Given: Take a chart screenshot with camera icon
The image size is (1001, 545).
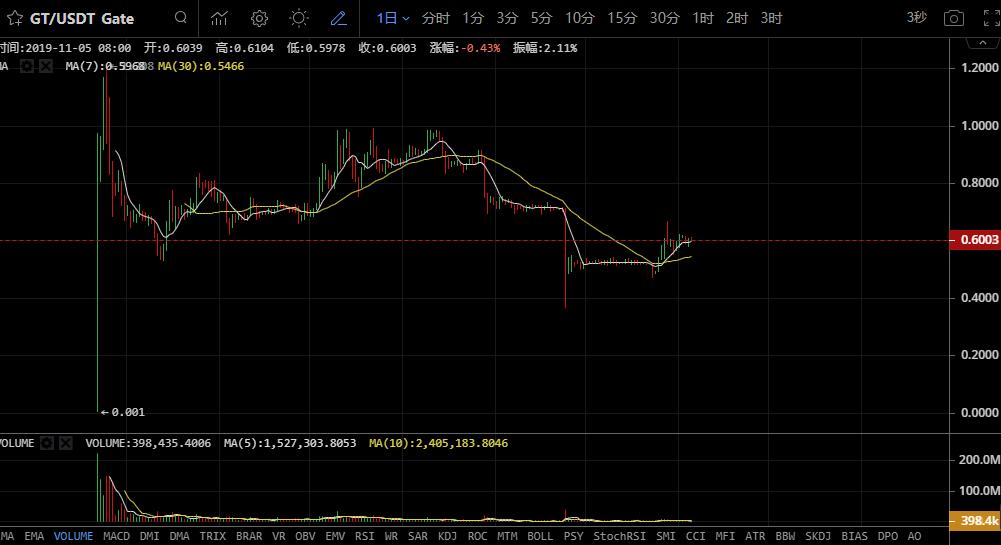Looking at the screenshot, I should pyautogui.click(x=954, y=19).
